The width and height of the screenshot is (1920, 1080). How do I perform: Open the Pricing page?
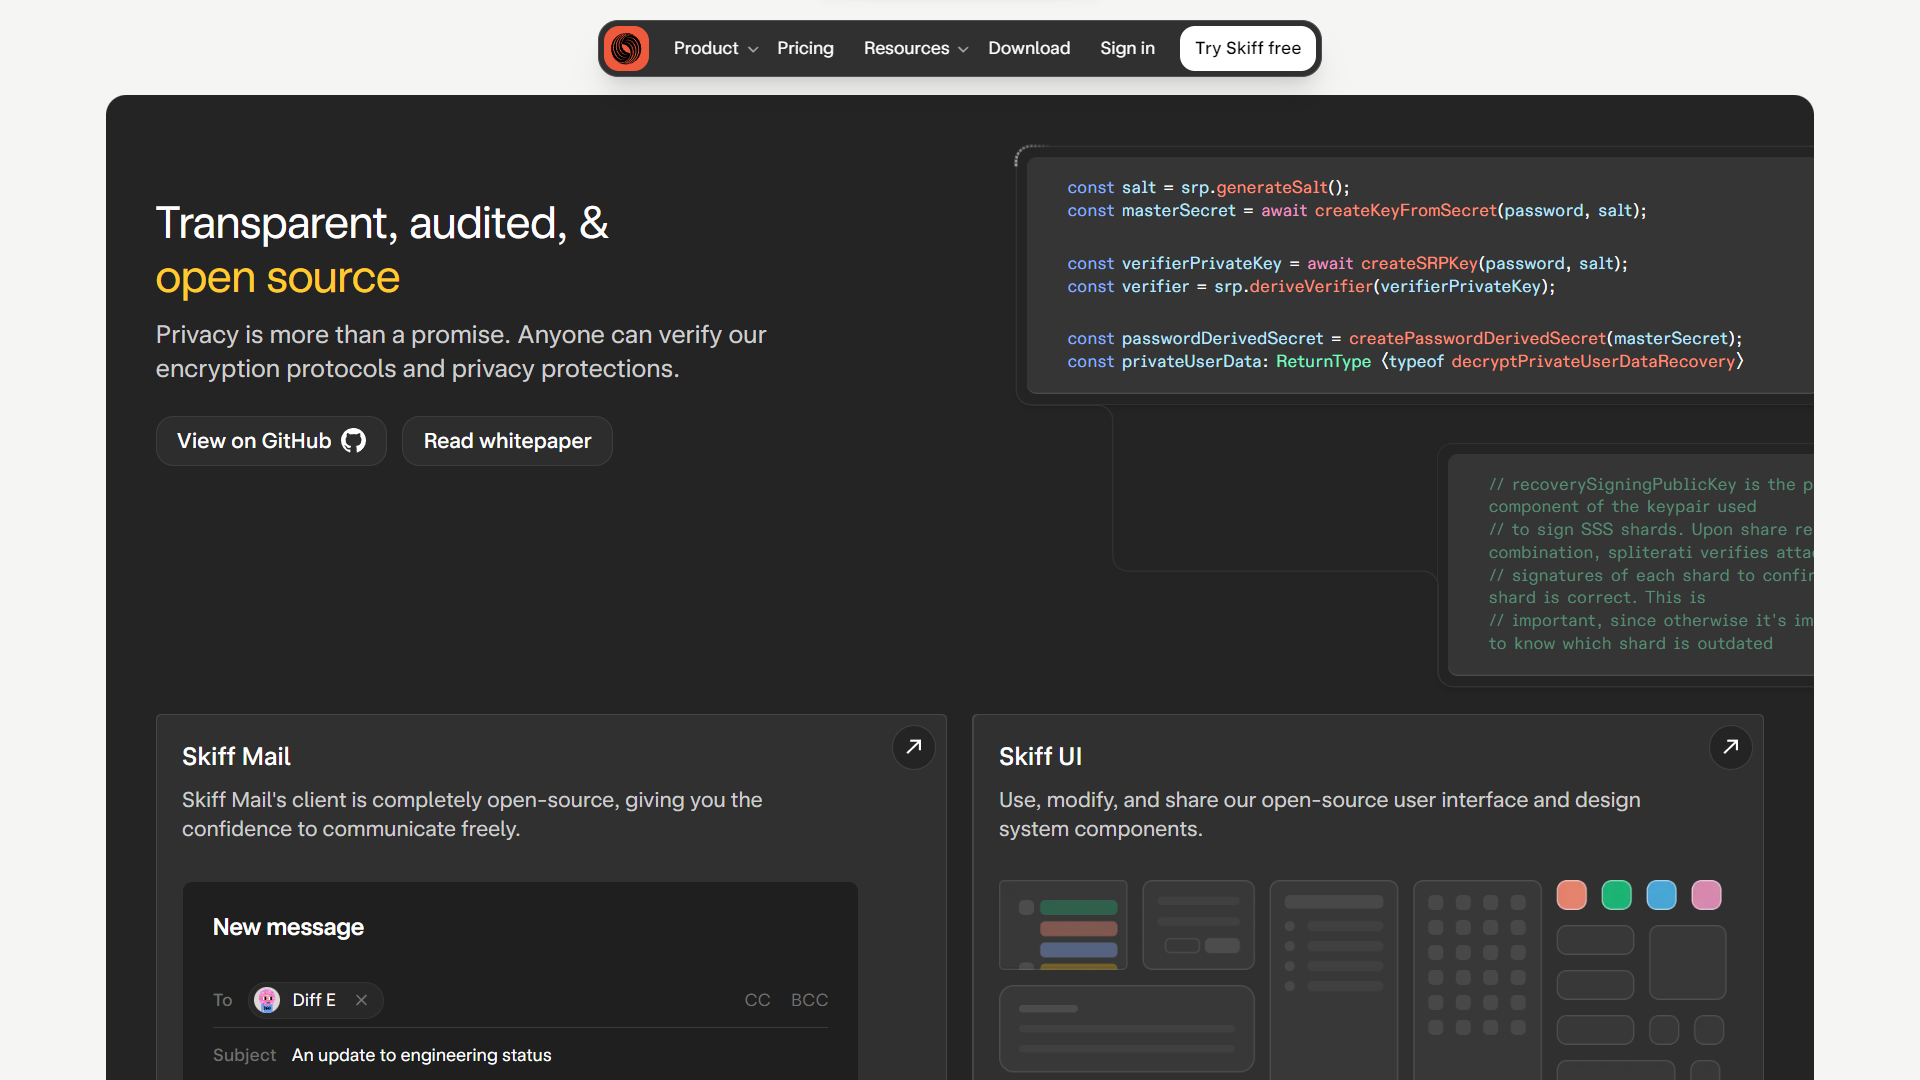pos(805,48)
